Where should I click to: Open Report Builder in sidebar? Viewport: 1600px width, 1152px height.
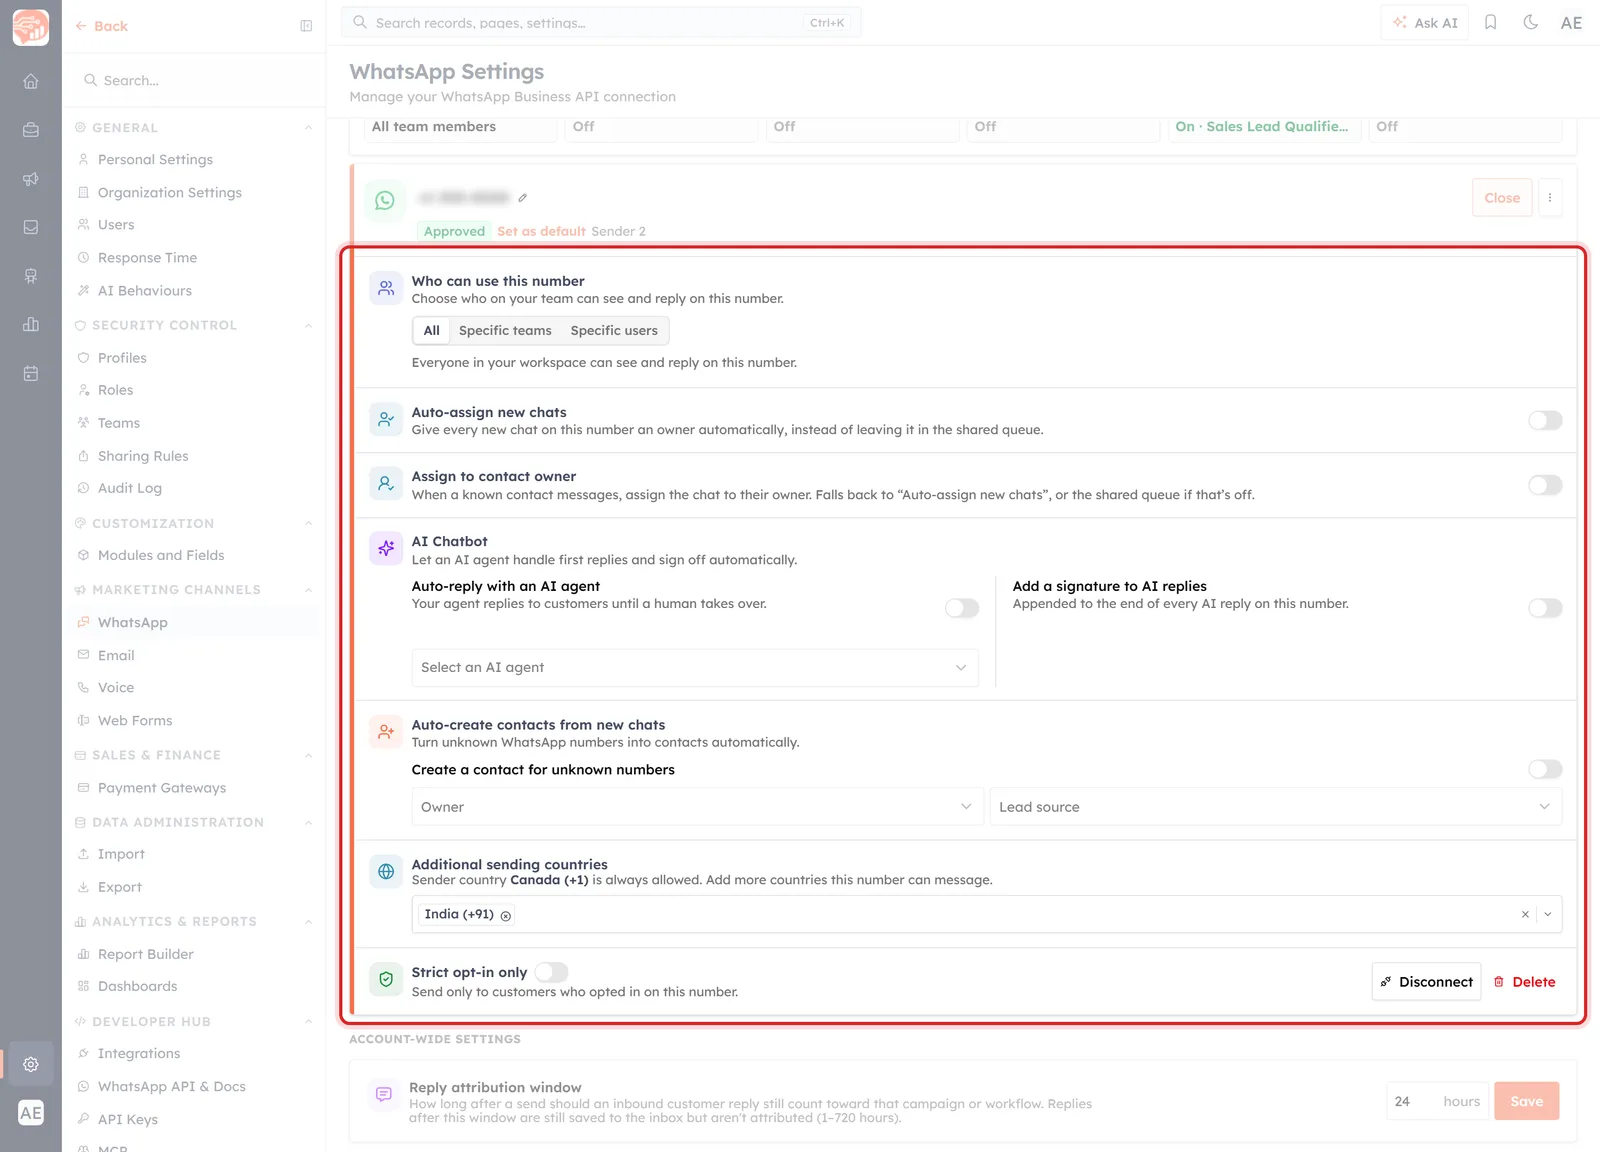(x=145, y=954)
